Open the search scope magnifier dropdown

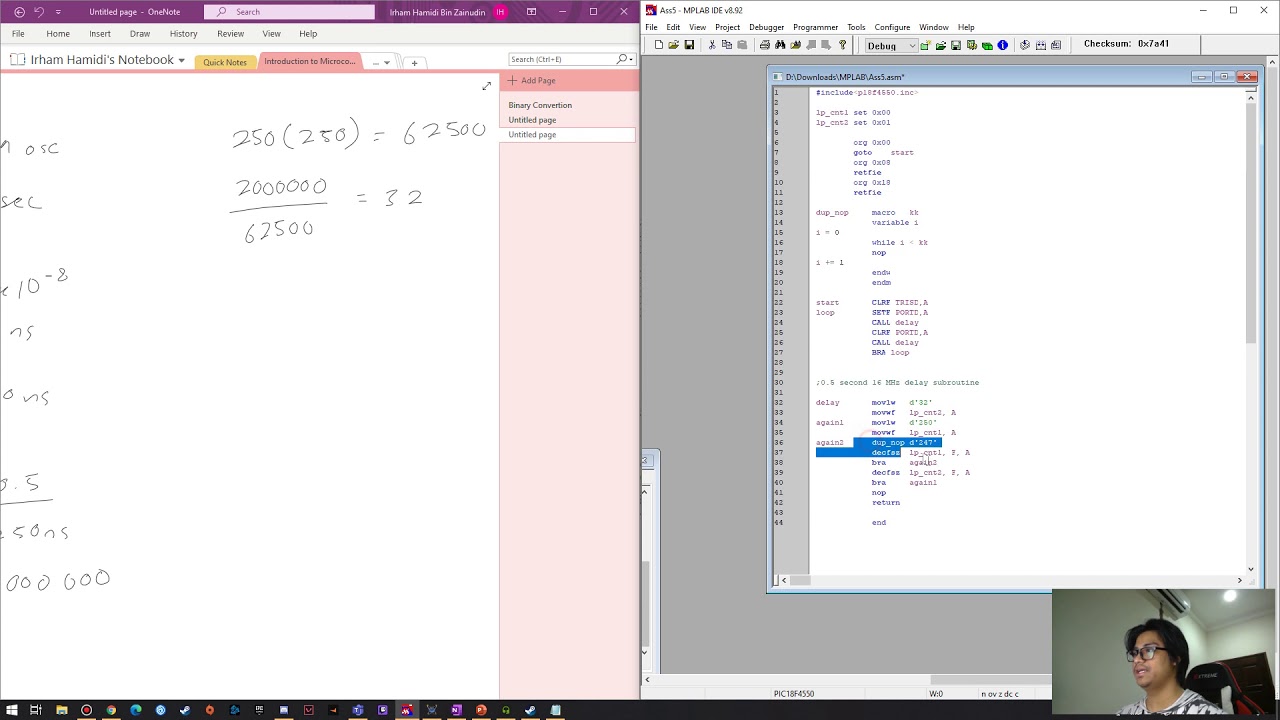624,60
